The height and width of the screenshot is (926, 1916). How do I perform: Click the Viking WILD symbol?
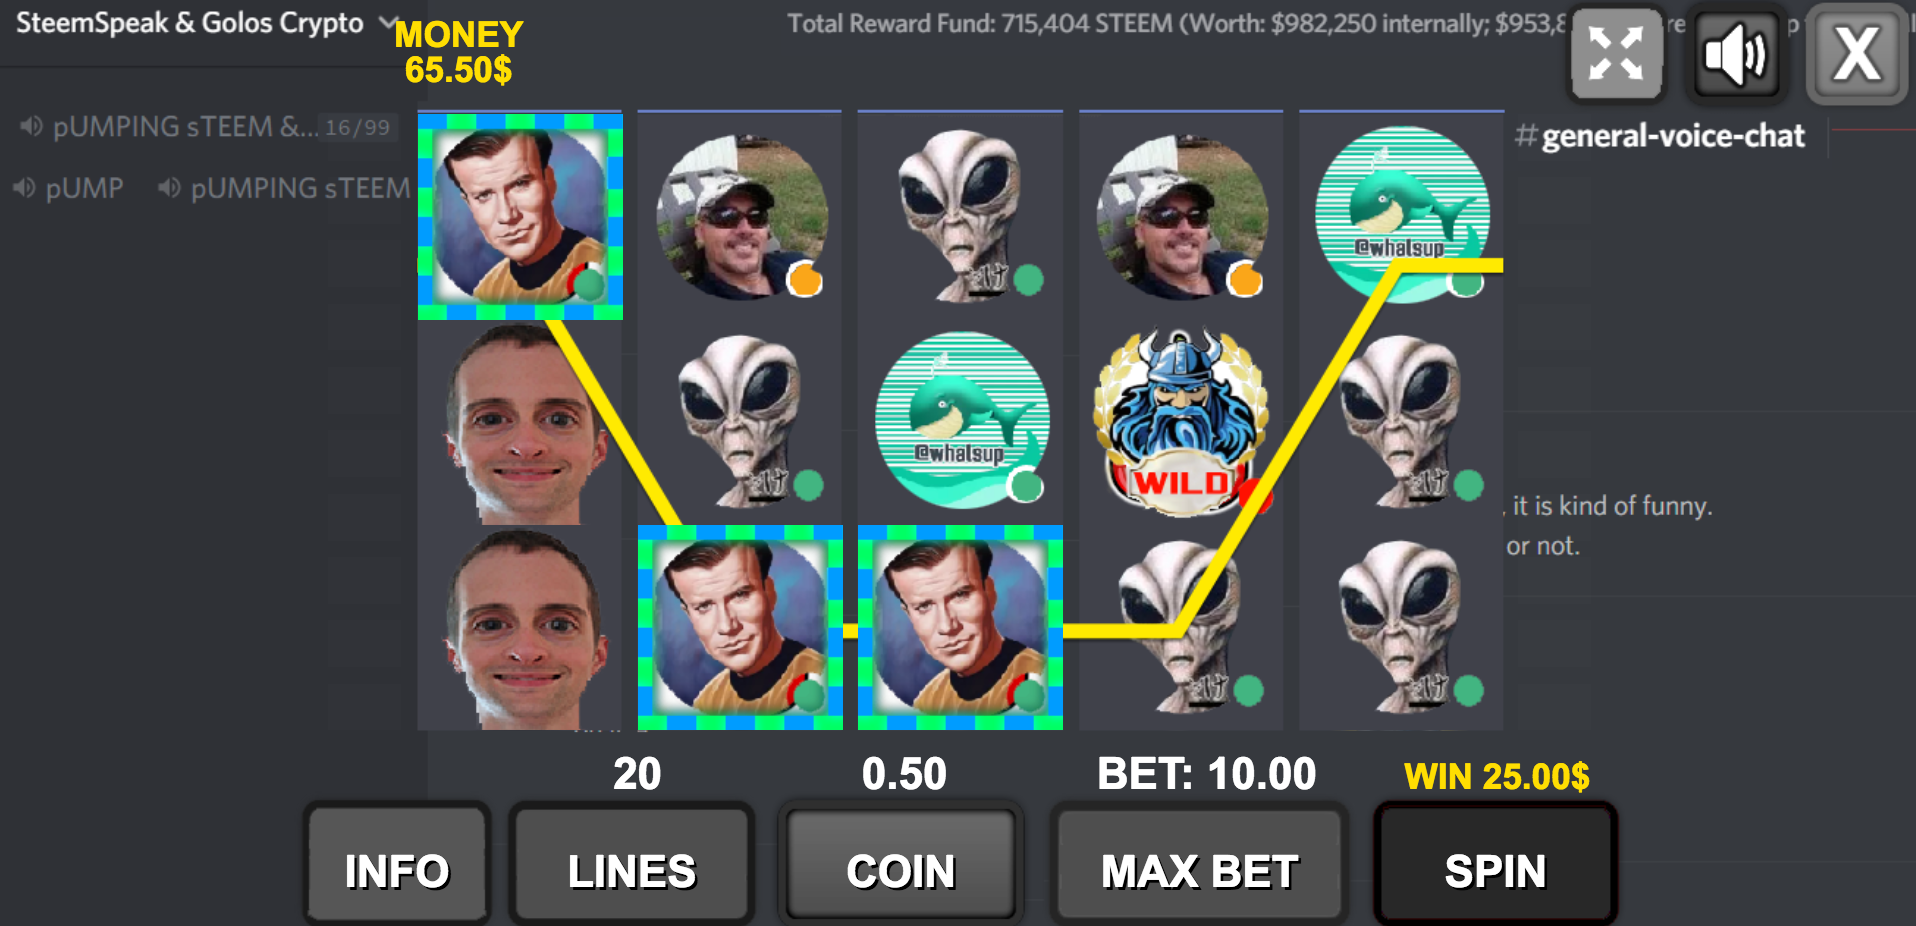[x=1181, y=422]
